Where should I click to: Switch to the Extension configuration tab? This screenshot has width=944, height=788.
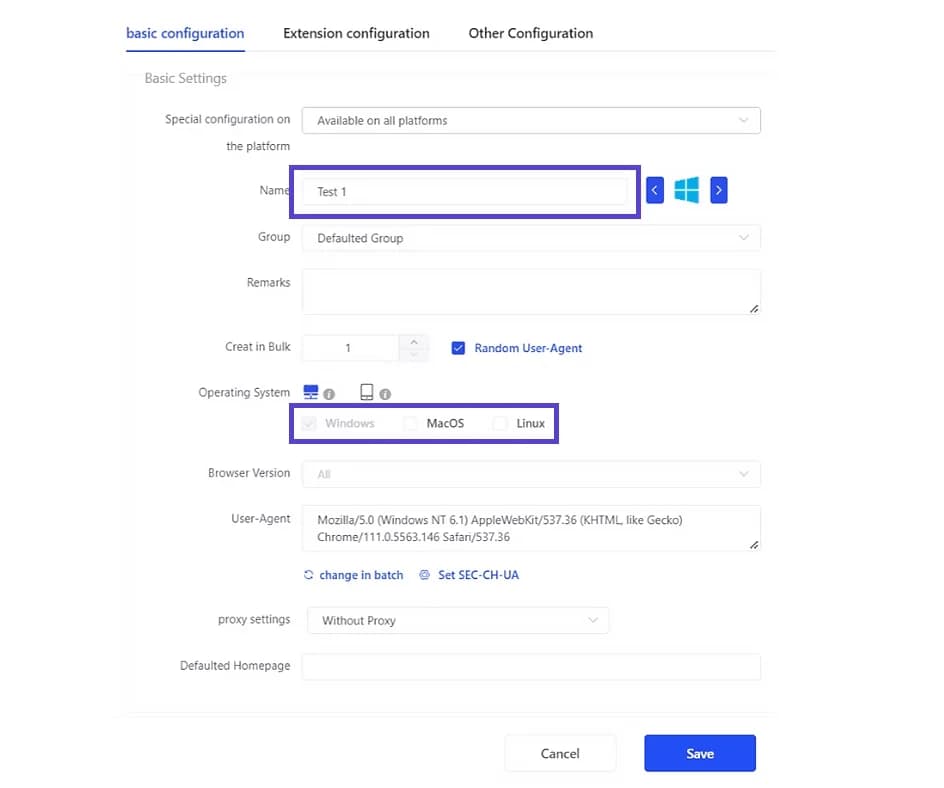click(x=356, y=33)
